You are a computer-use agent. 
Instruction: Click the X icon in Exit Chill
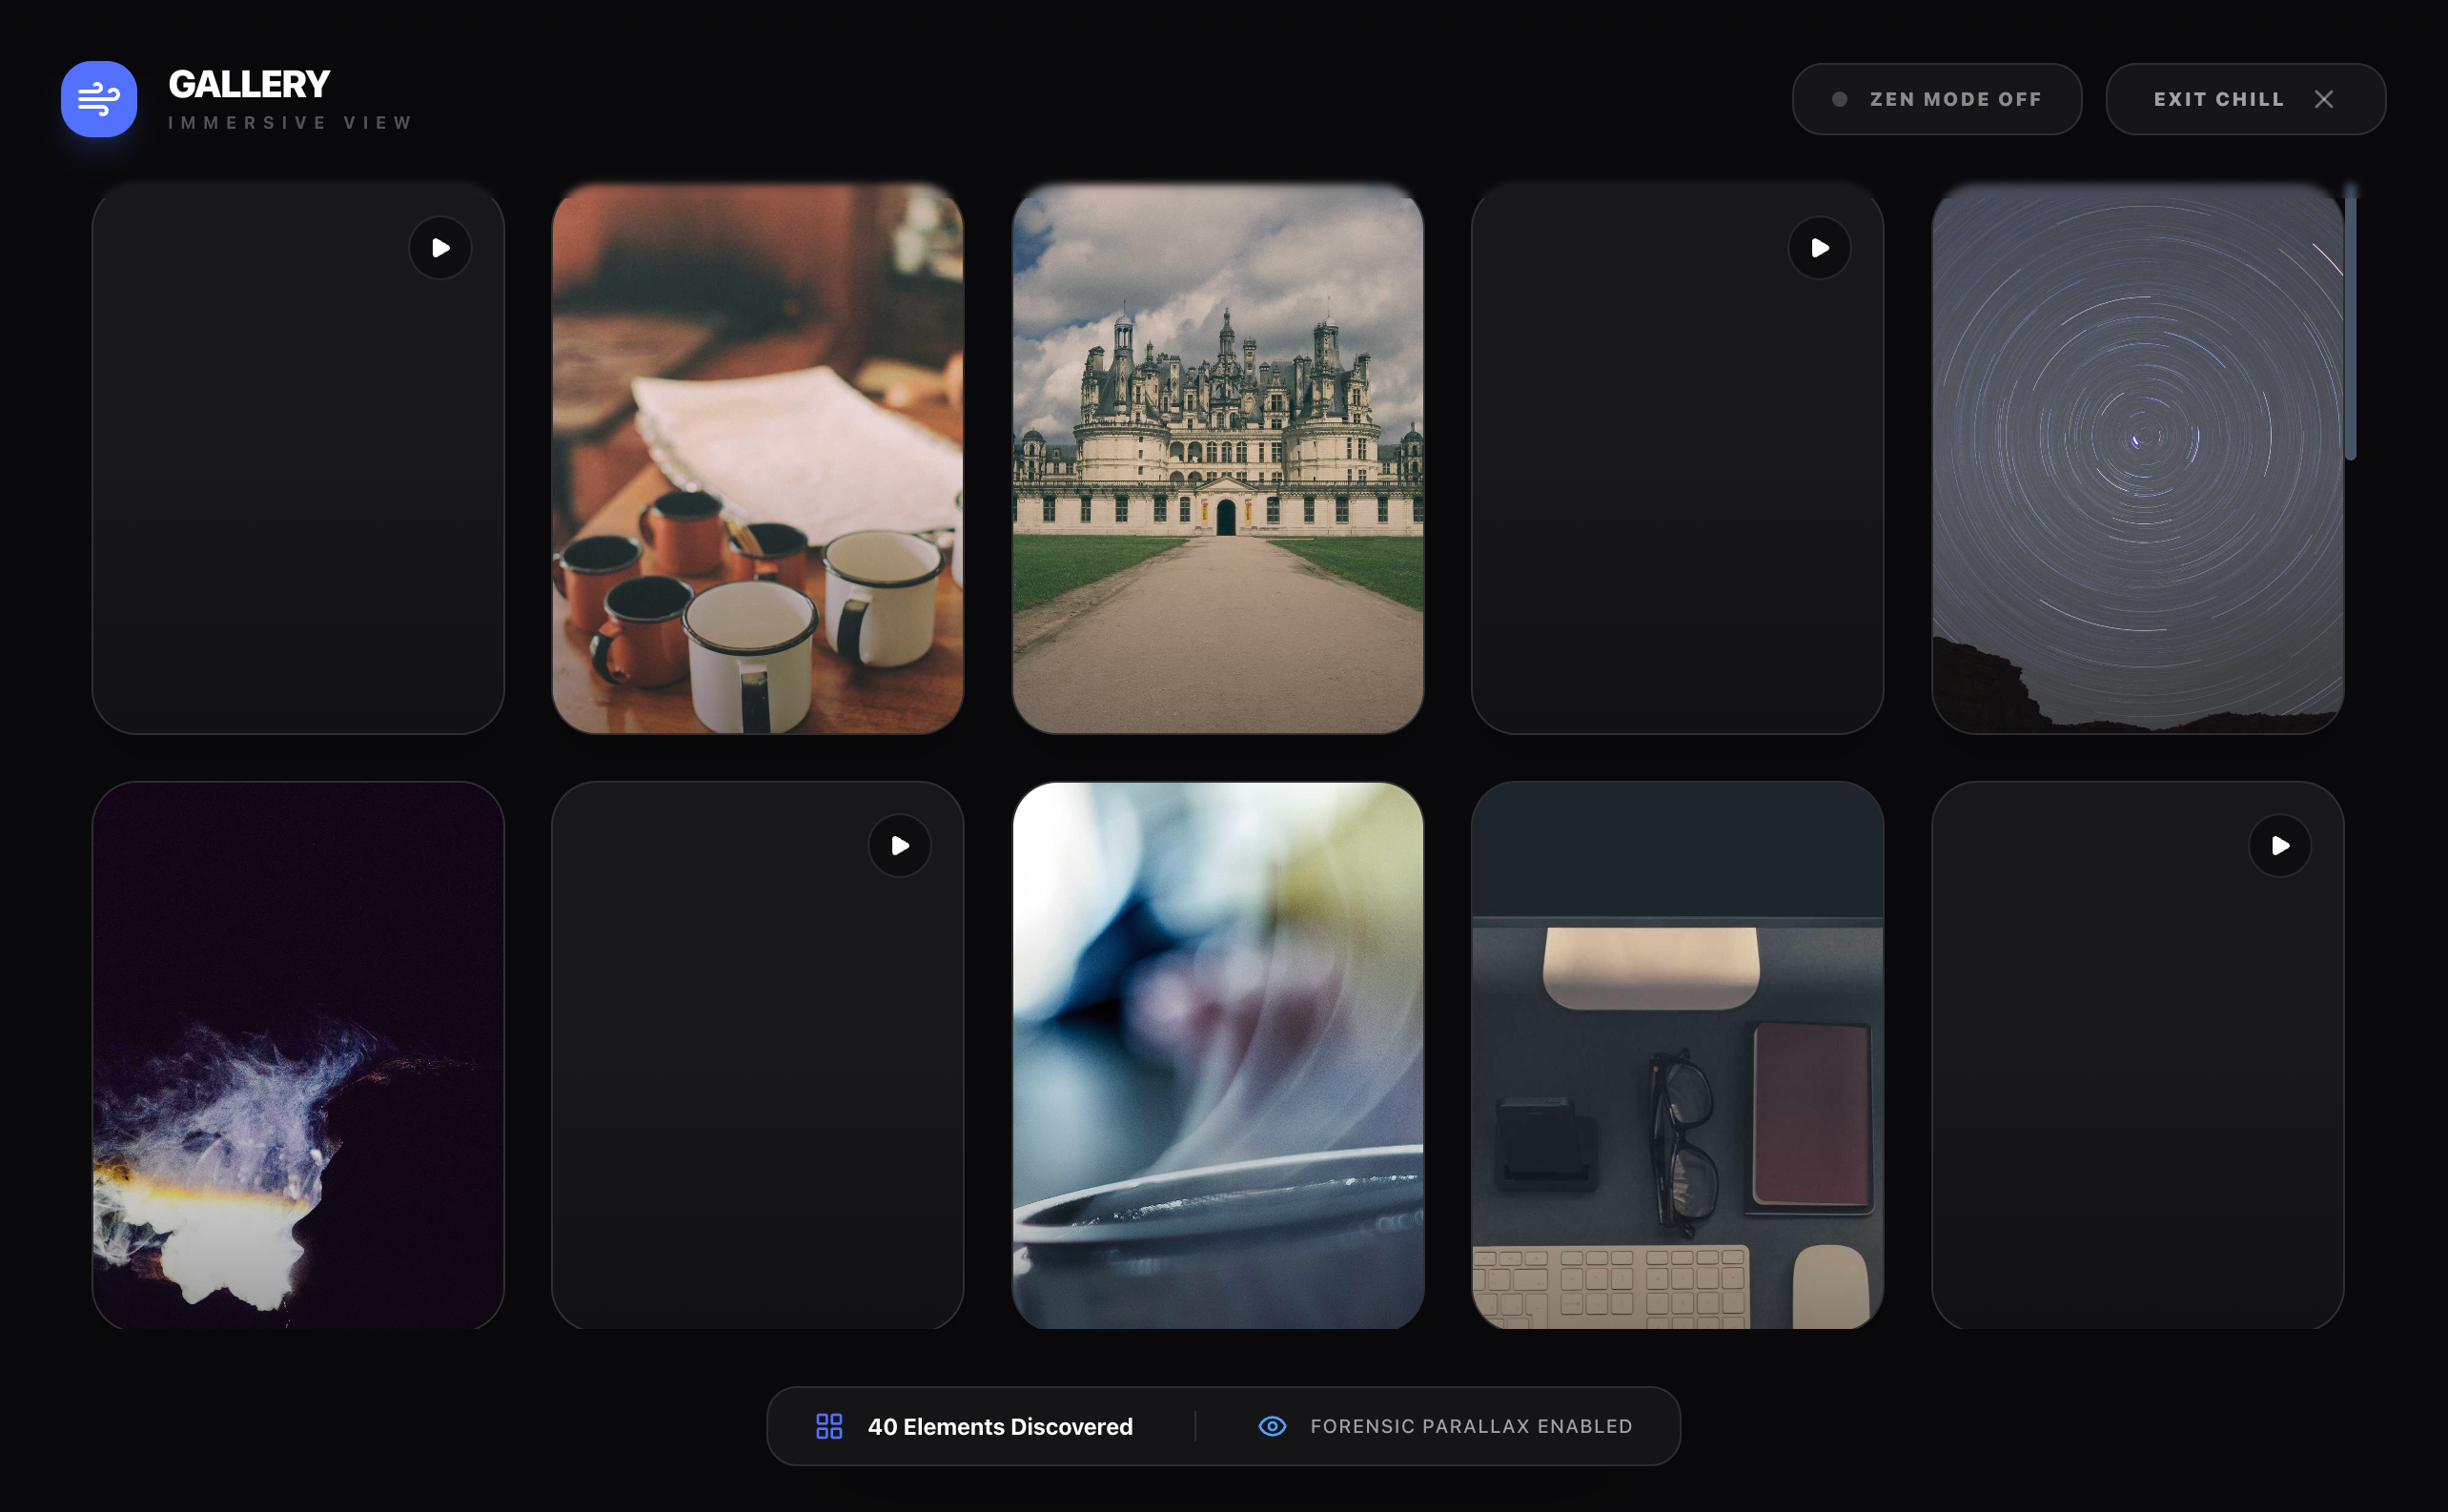click(x=2323, y=99)
